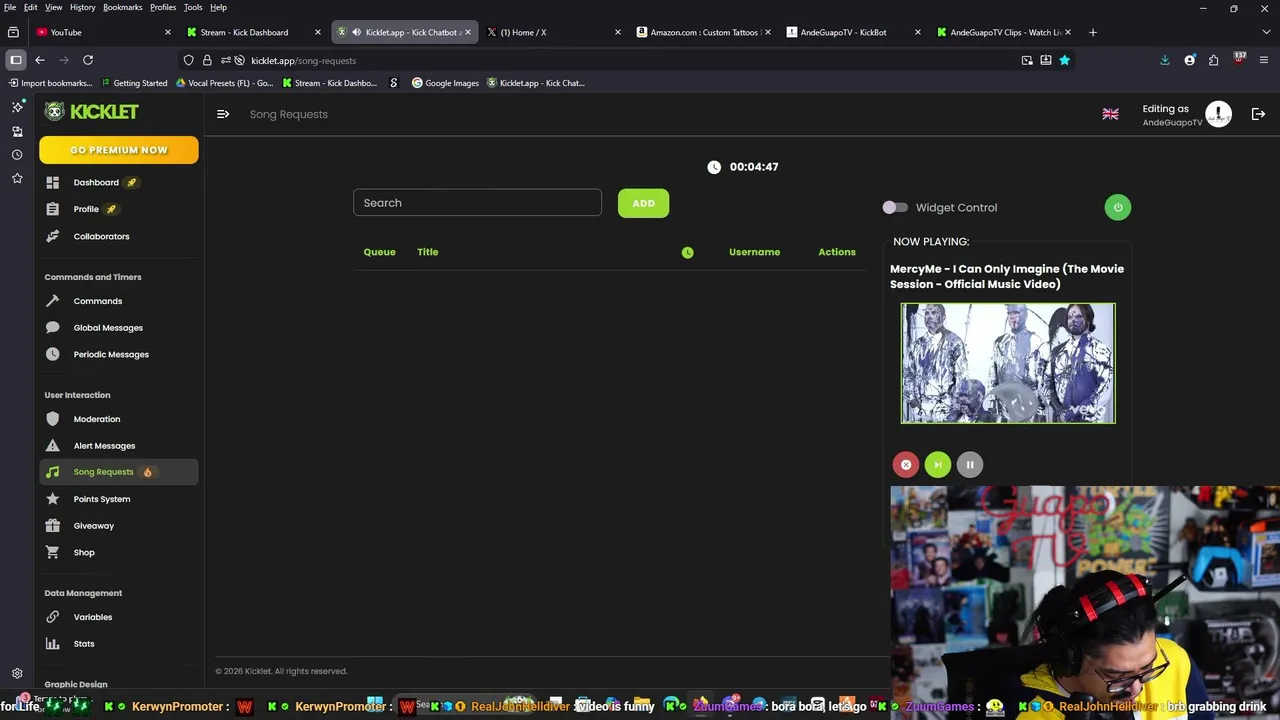Click the Giveaway gift icon
This screenshot has width=1280, height=720.
[53, 526]
